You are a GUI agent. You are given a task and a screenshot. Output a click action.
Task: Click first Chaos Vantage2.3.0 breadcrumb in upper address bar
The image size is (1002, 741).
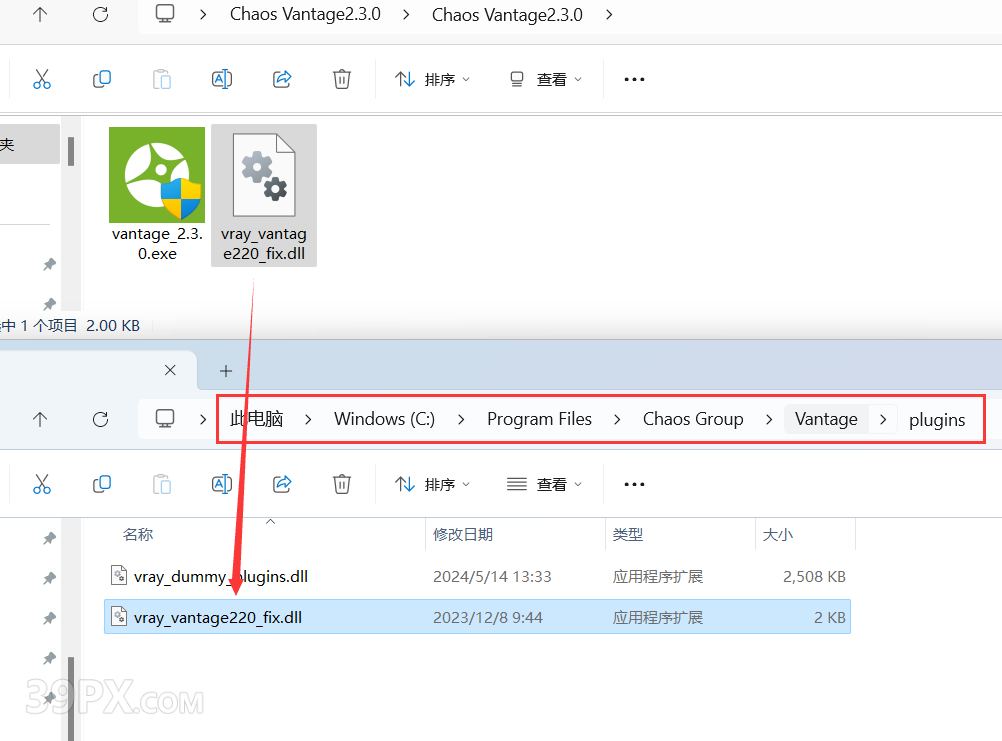pos(305,14)
